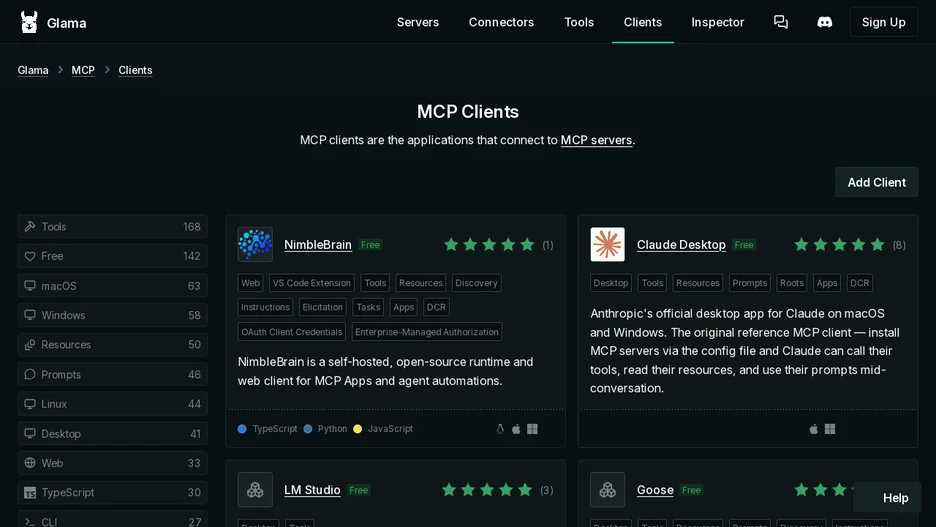This screenshot has width=936, height=527.
Task: Open the NimbleBrain client link
Action: pos(318,245)
